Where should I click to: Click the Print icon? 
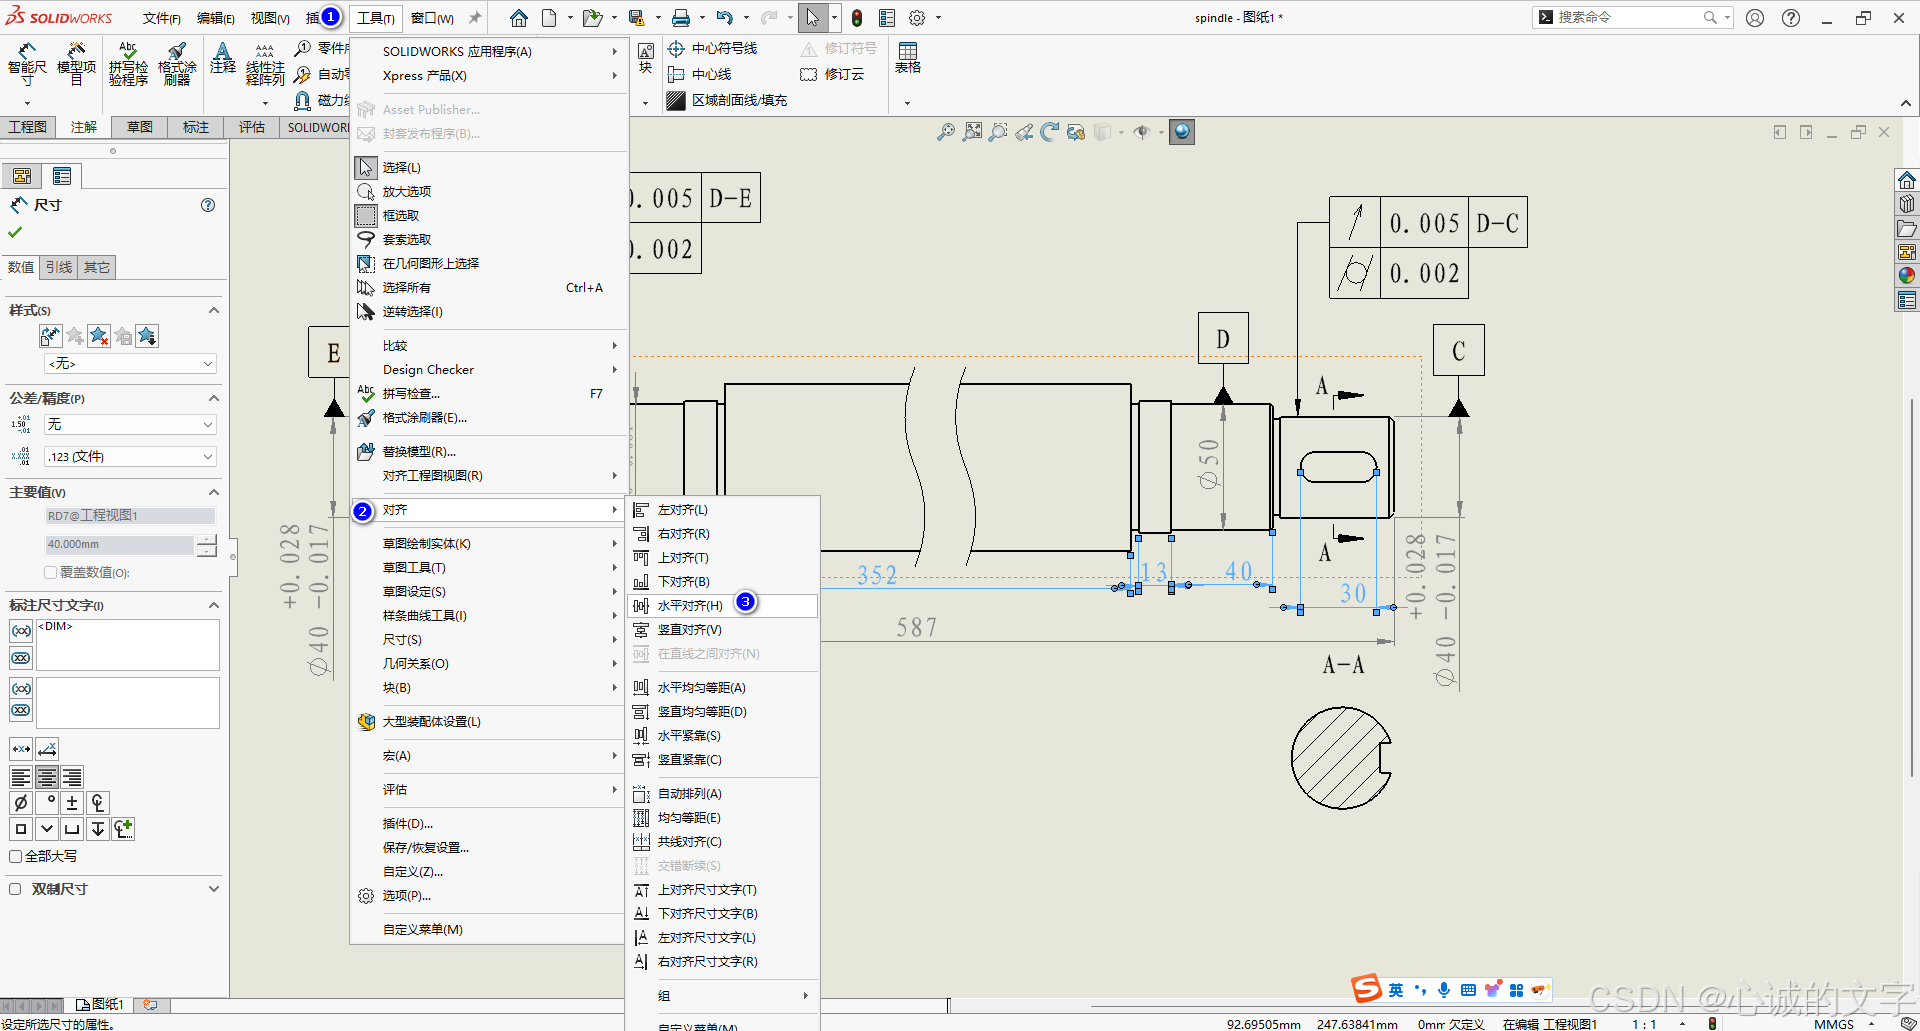pyautogui.click(x=681, y=18)
